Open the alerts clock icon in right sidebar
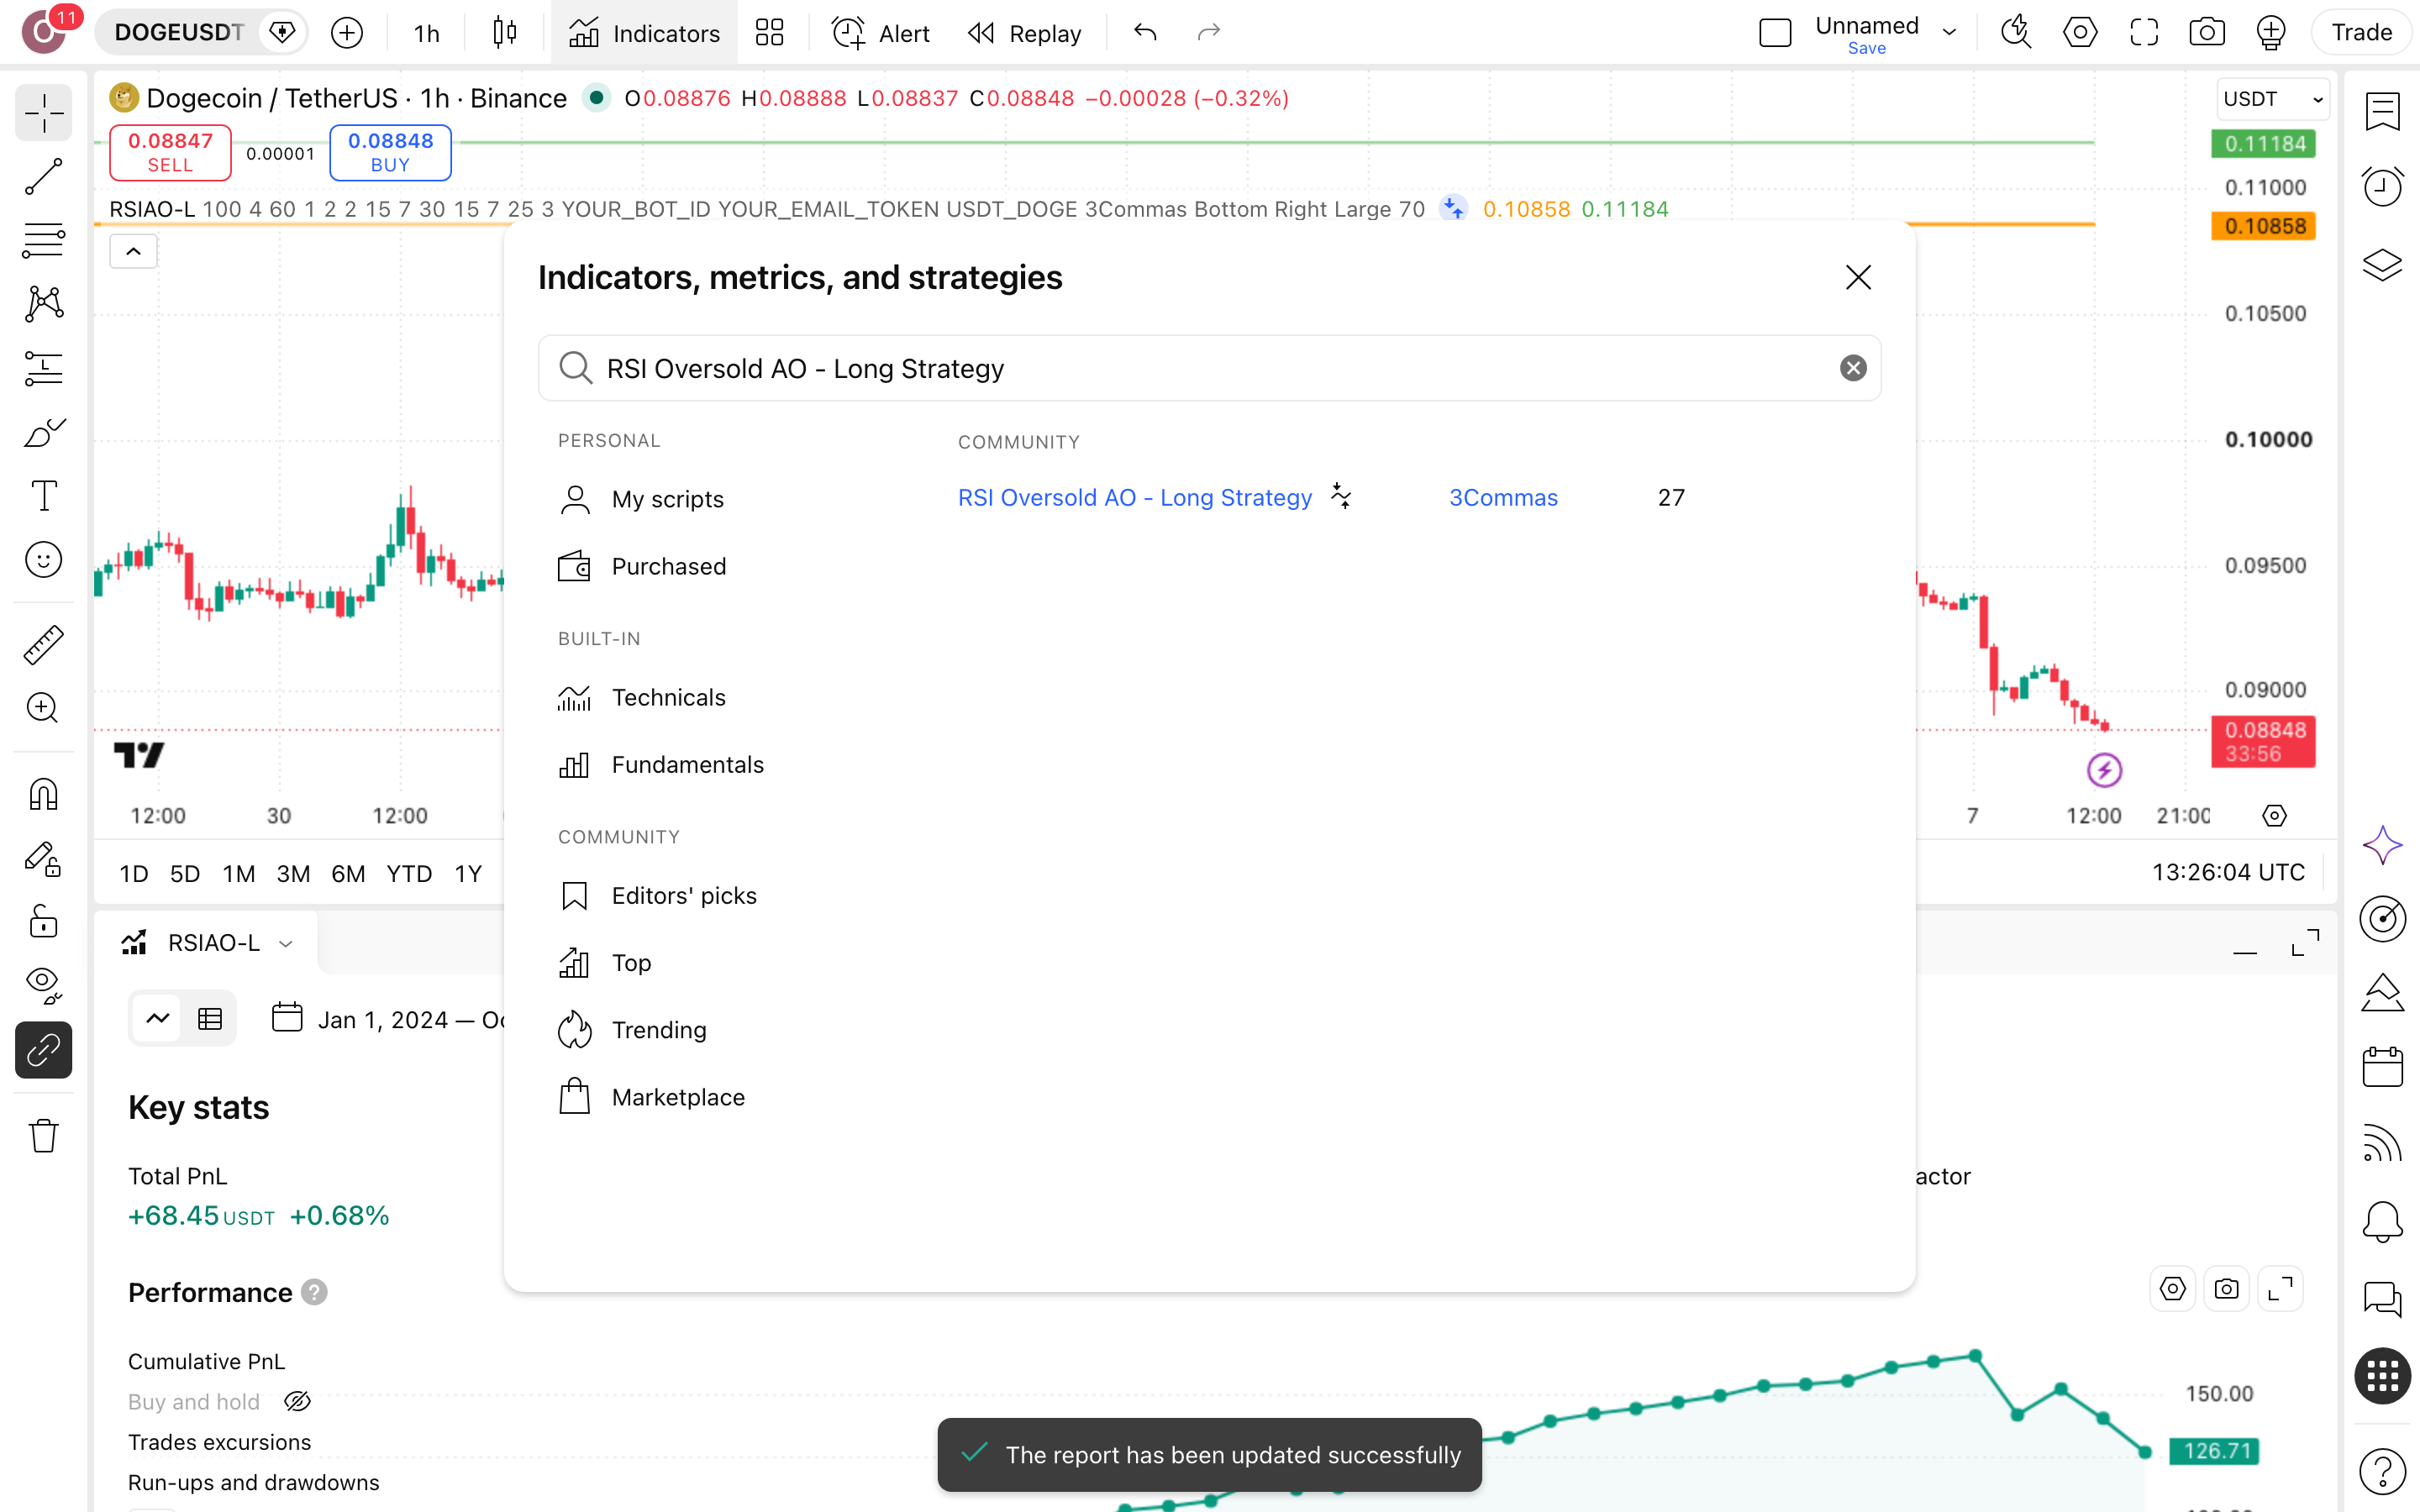This screenshot has height=1512, width=2420. pyautogui.click(x=2382, y=187)
